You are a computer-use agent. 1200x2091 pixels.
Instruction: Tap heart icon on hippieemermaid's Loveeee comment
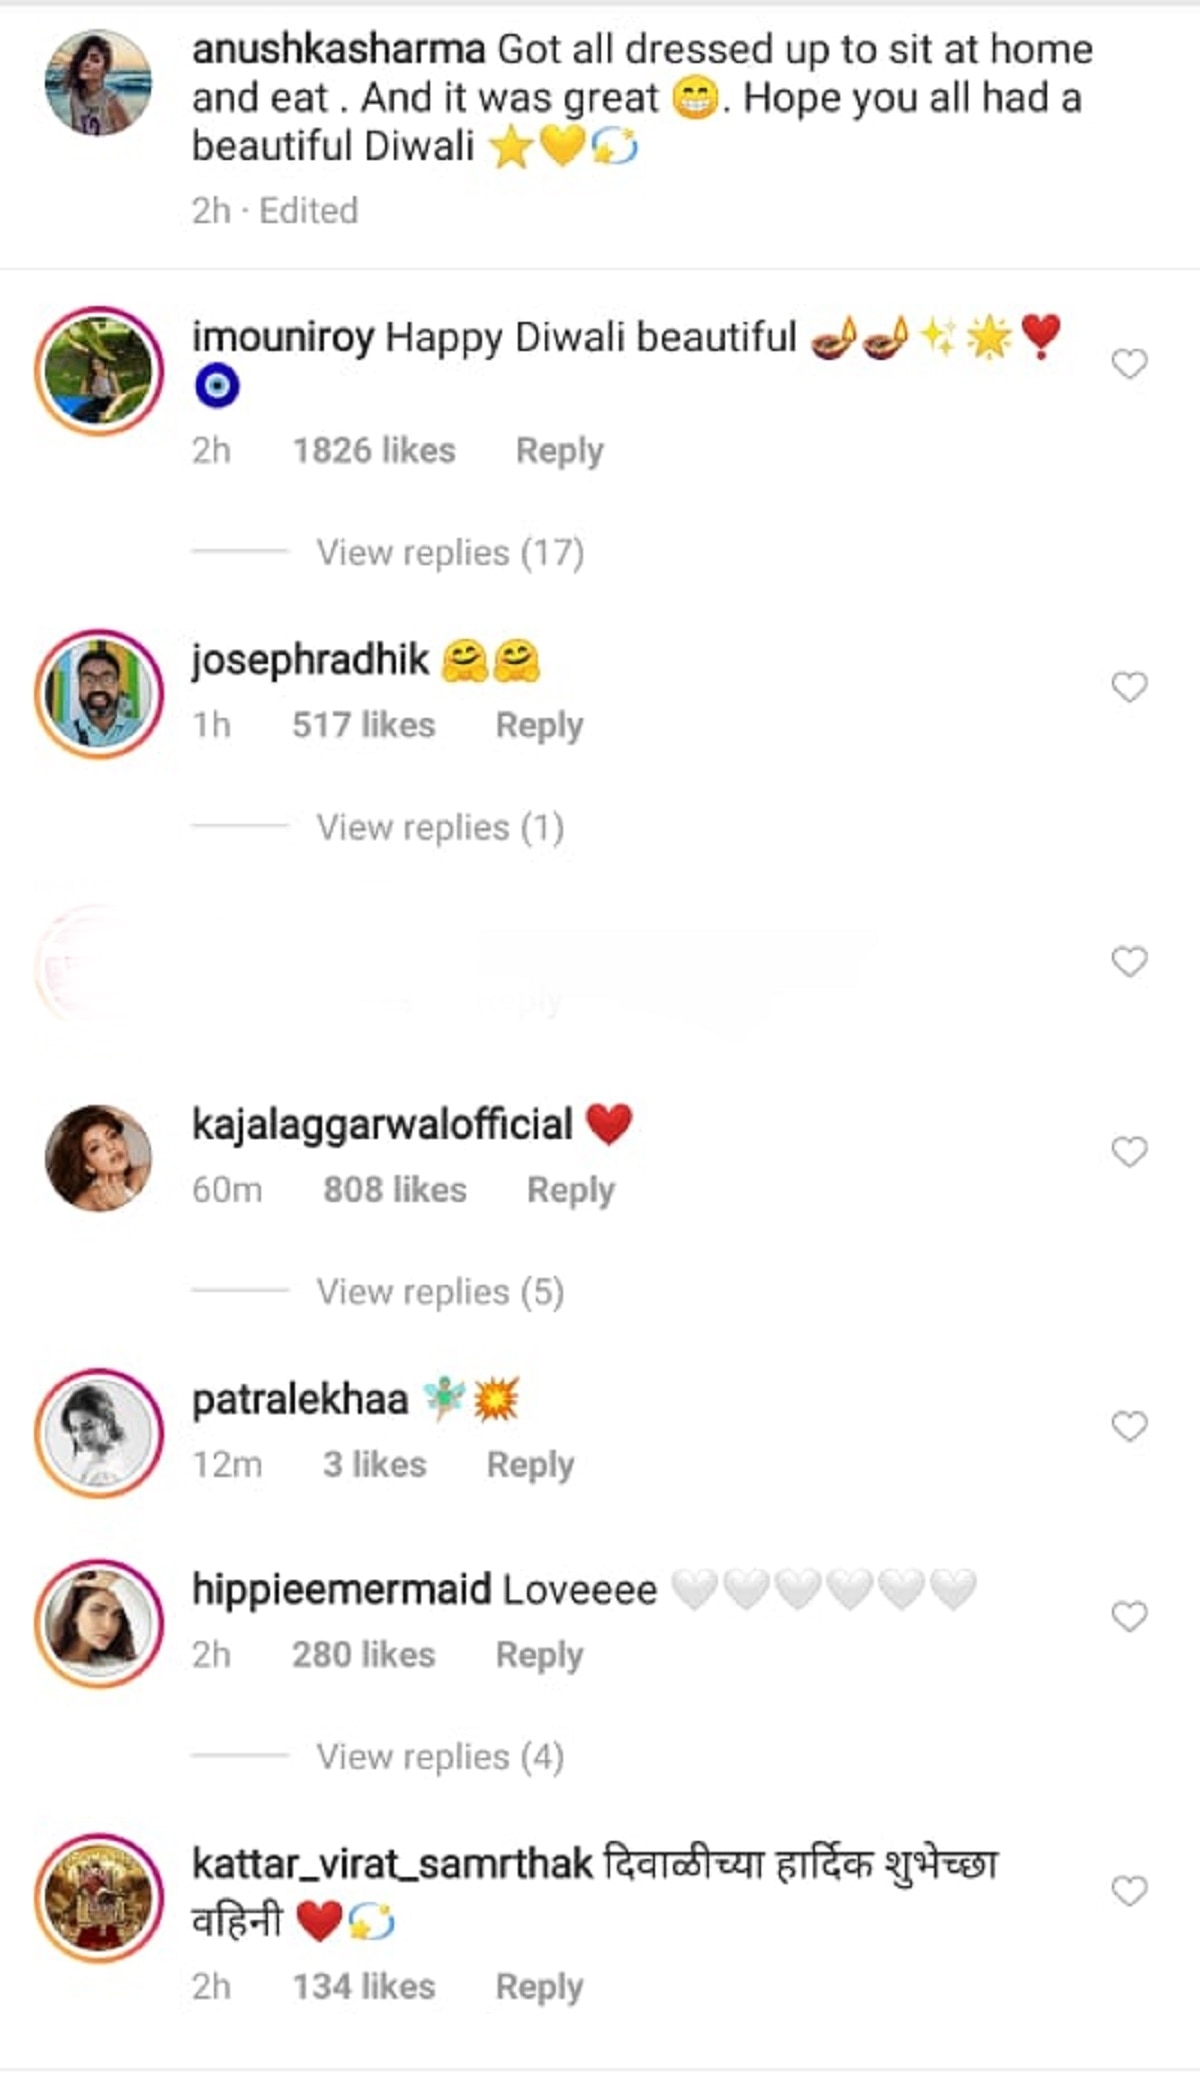tap(1129, 1617)
